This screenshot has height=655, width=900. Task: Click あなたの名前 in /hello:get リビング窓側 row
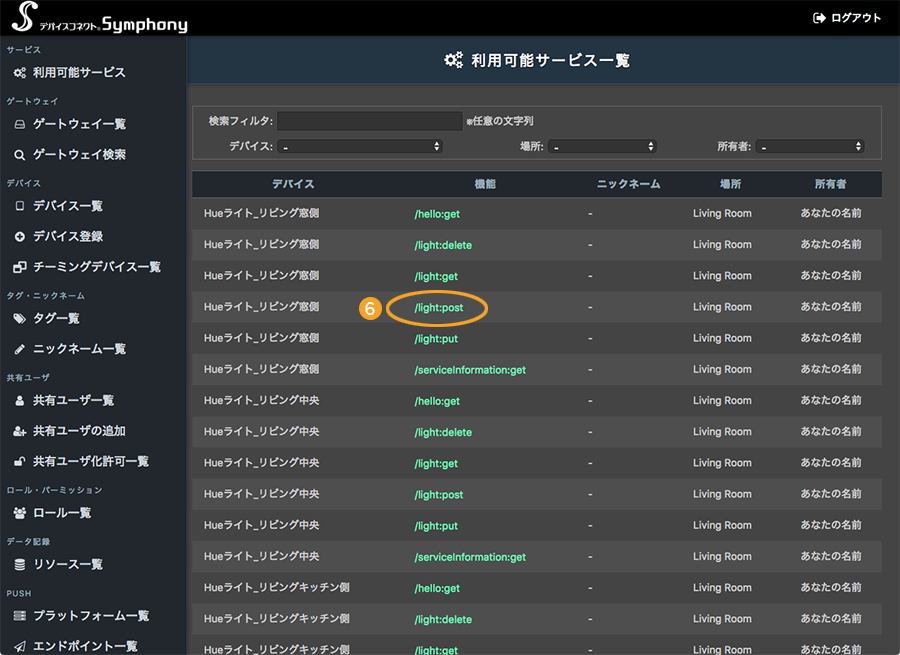(831, 214)
